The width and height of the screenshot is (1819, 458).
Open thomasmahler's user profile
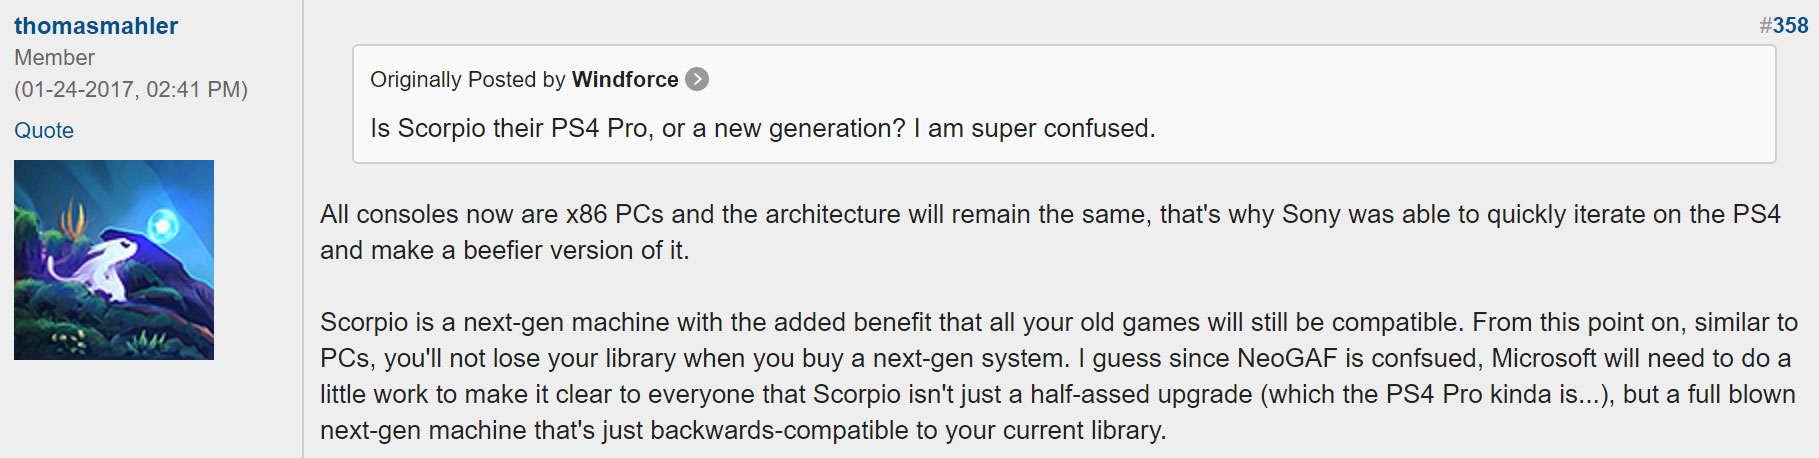(x=96, y=26)
